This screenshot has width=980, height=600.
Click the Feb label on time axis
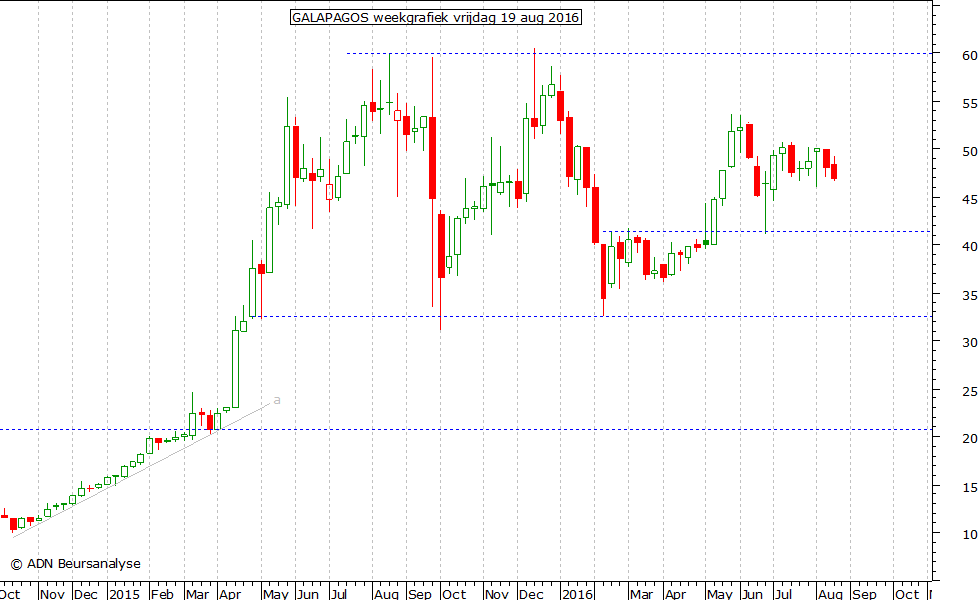[162, 593]
